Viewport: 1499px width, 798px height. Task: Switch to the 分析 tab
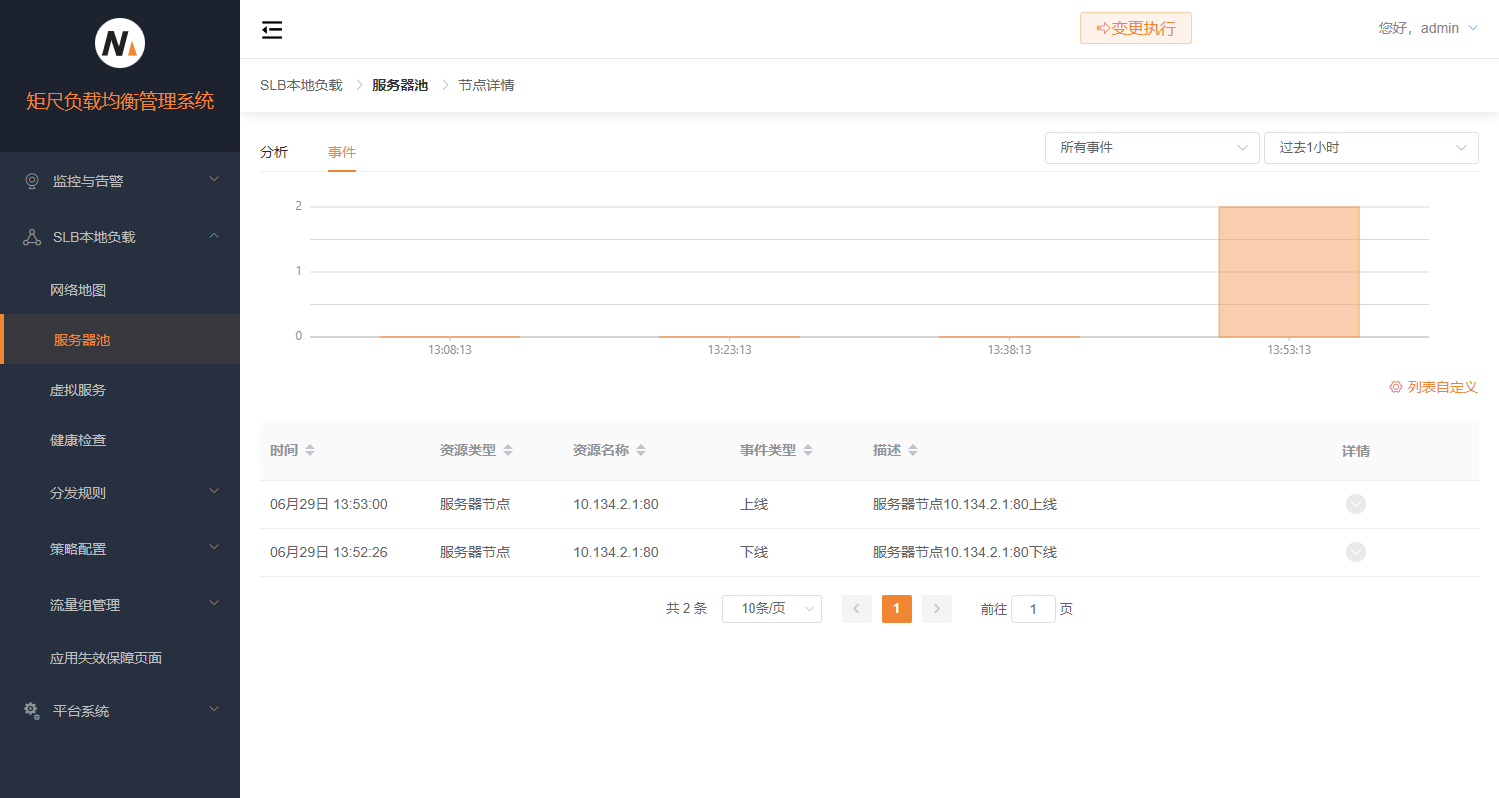274,152
